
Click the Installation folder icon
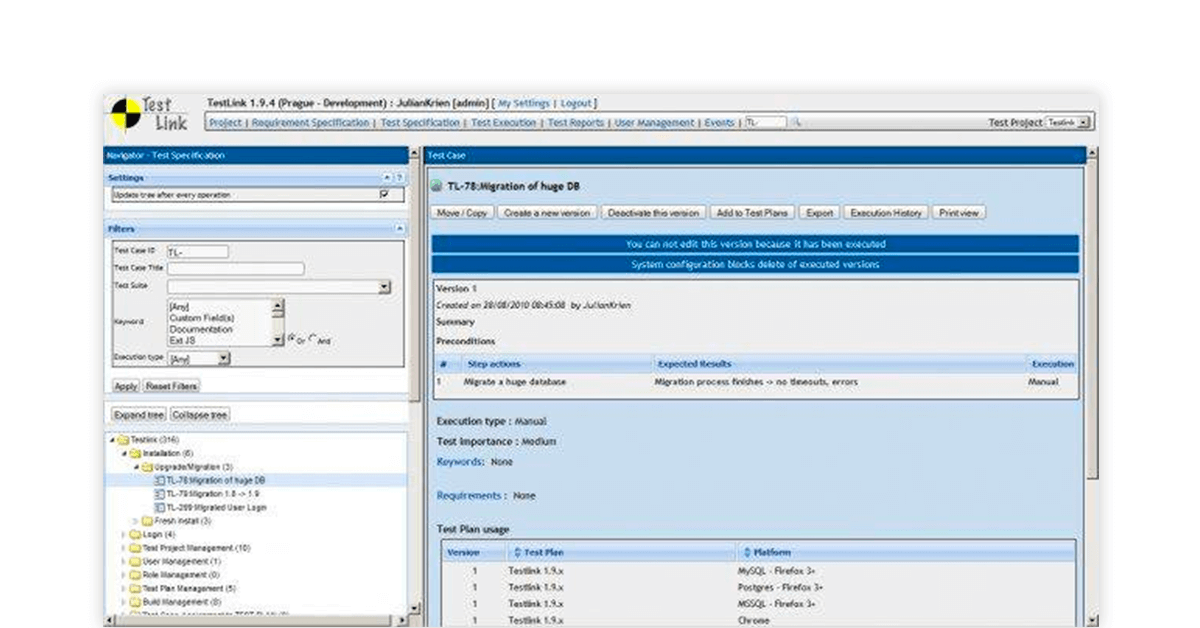click(134, 453)
